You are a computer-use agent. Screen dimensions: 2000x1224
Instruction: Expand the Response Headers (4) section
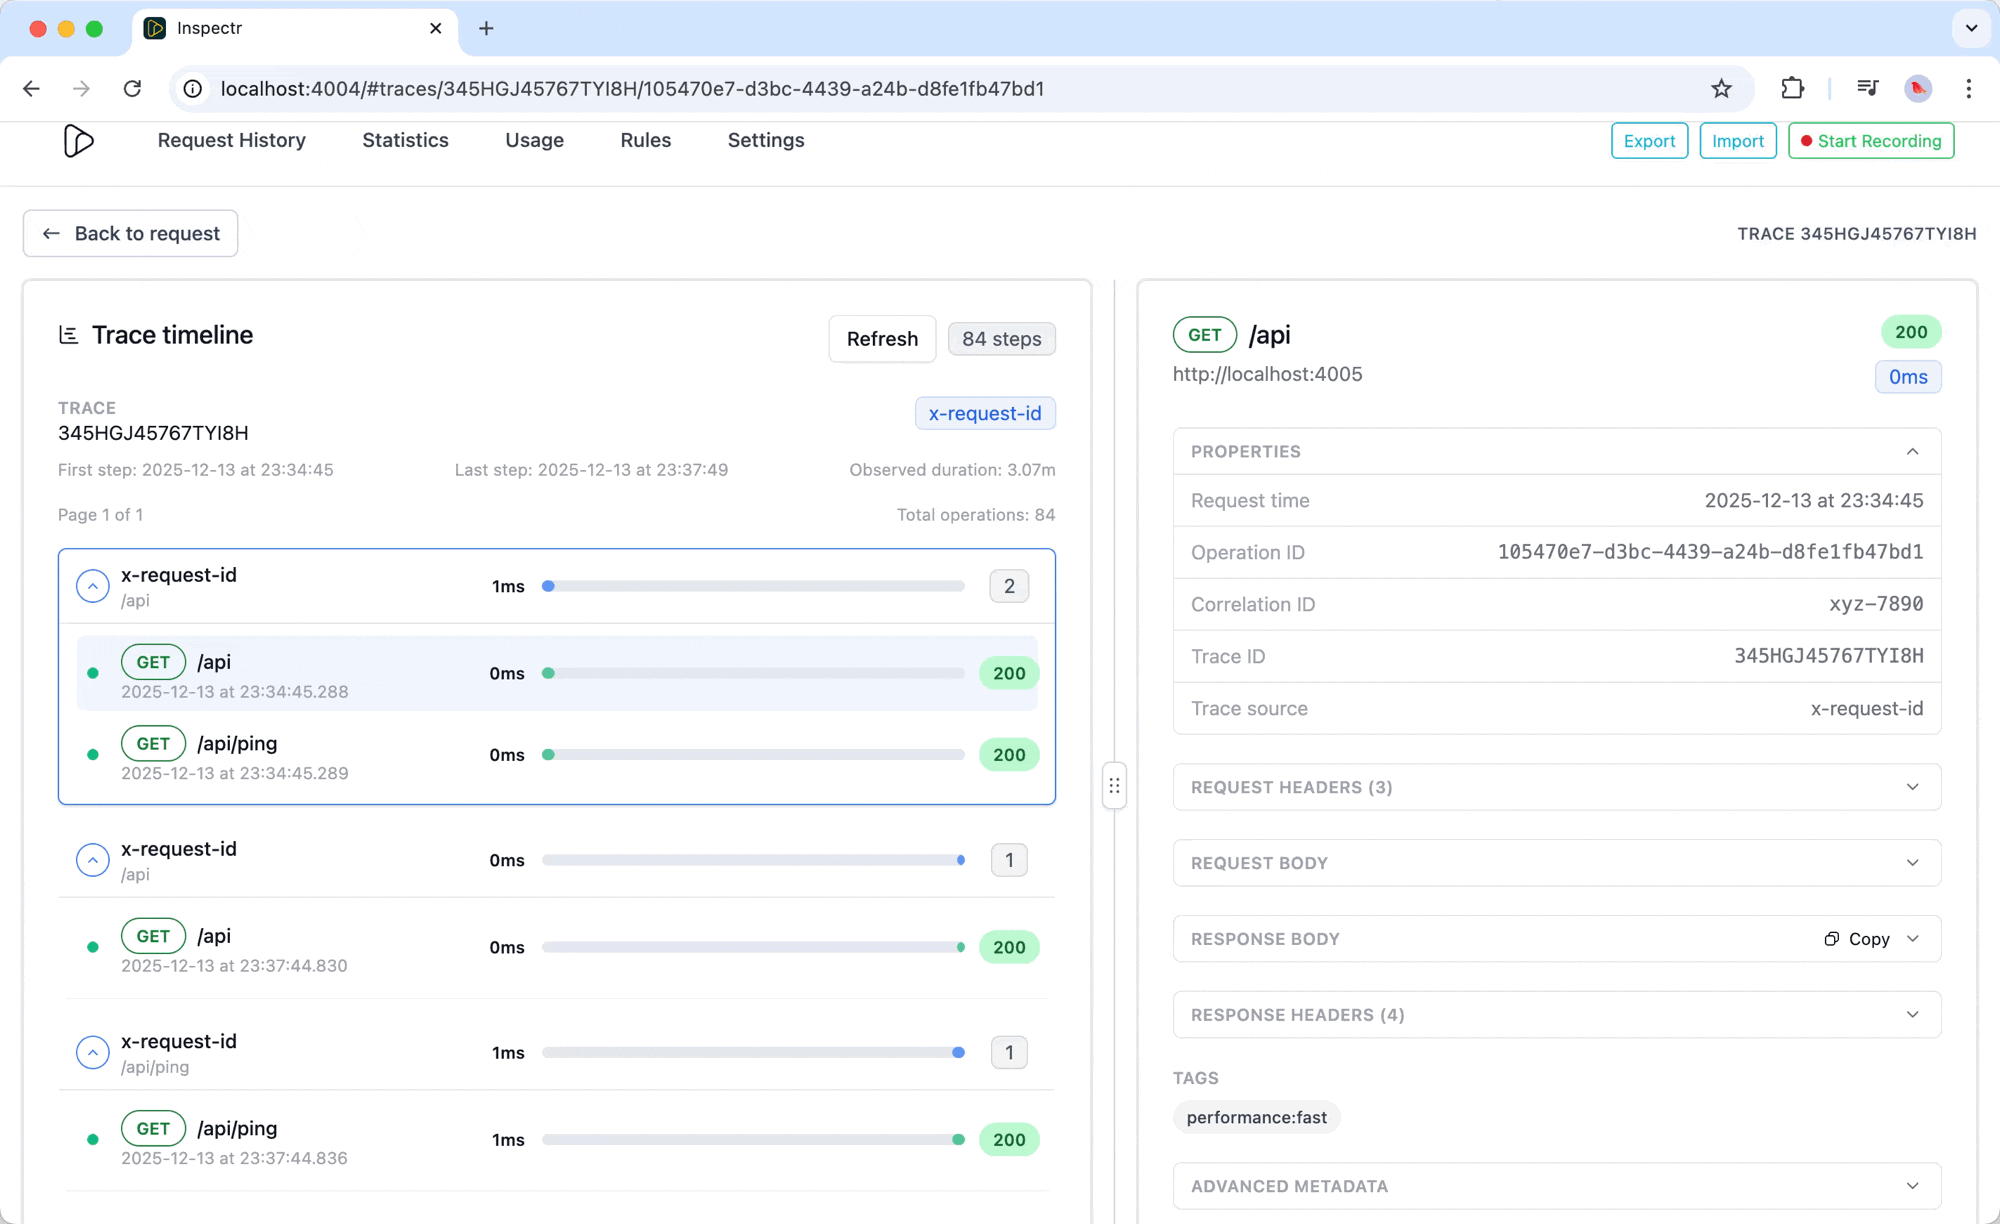[x=1912, y=1015]
